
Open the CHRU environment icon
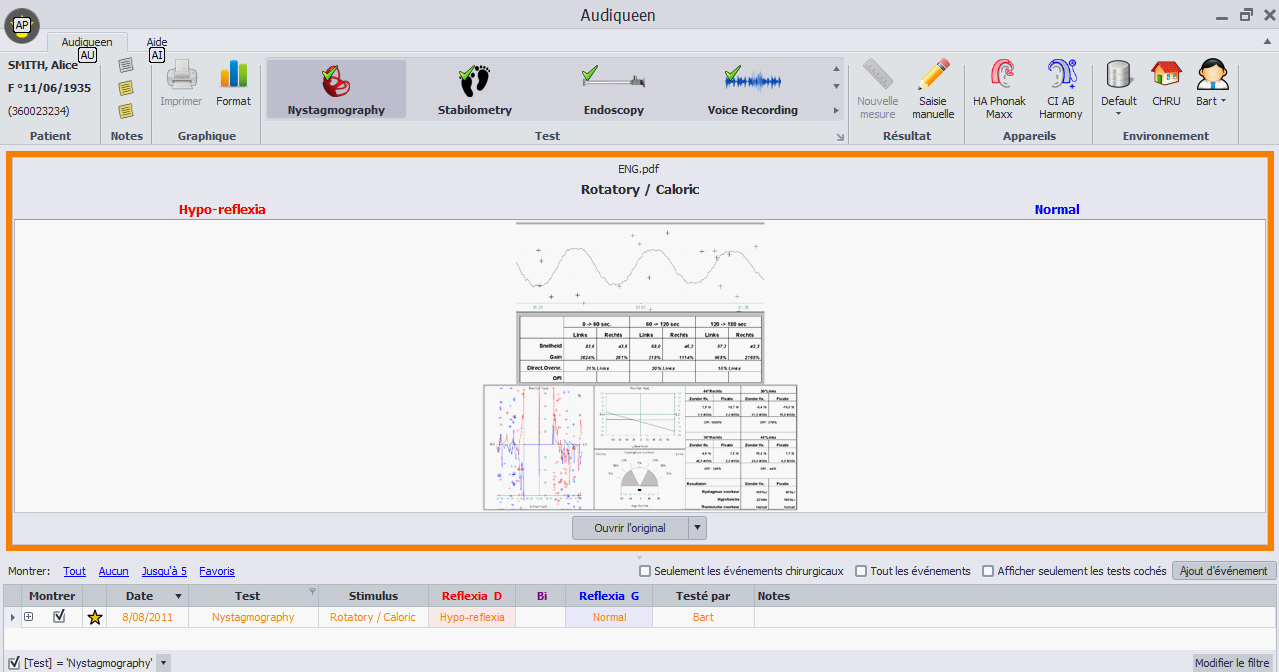click(x=1165, y=85)
